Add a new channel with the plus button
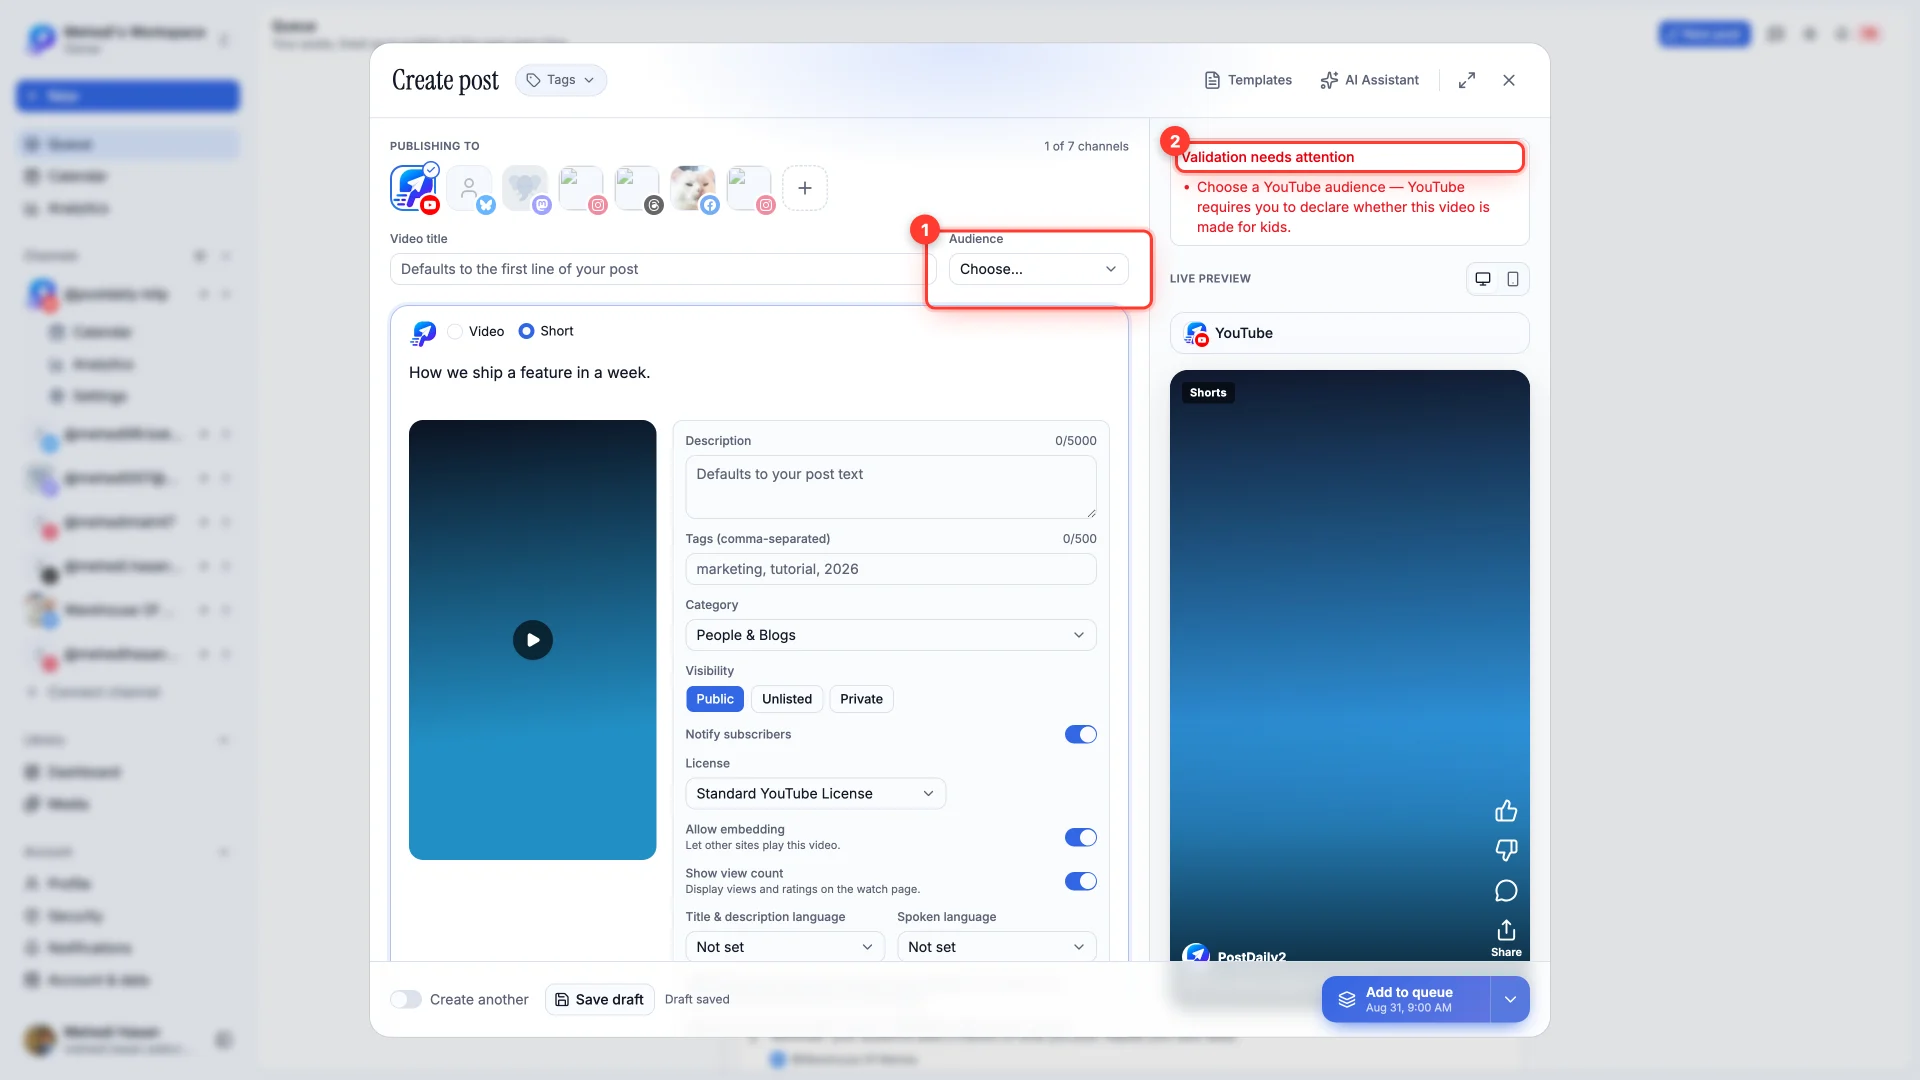 coord(805,188)
